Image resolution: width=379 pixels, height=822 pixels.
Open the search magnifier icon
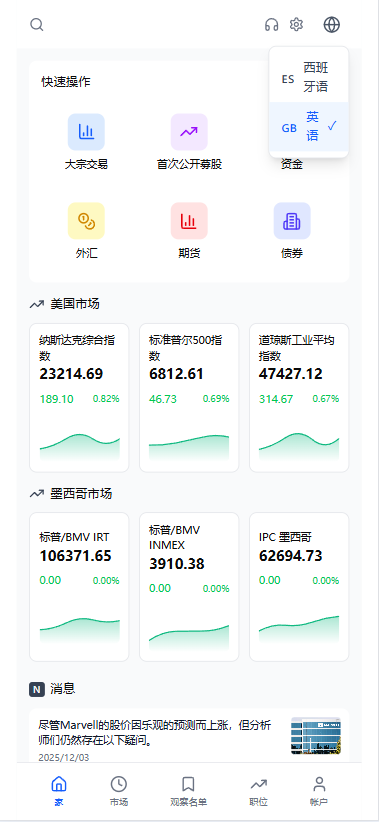click(x=37, y=25)
